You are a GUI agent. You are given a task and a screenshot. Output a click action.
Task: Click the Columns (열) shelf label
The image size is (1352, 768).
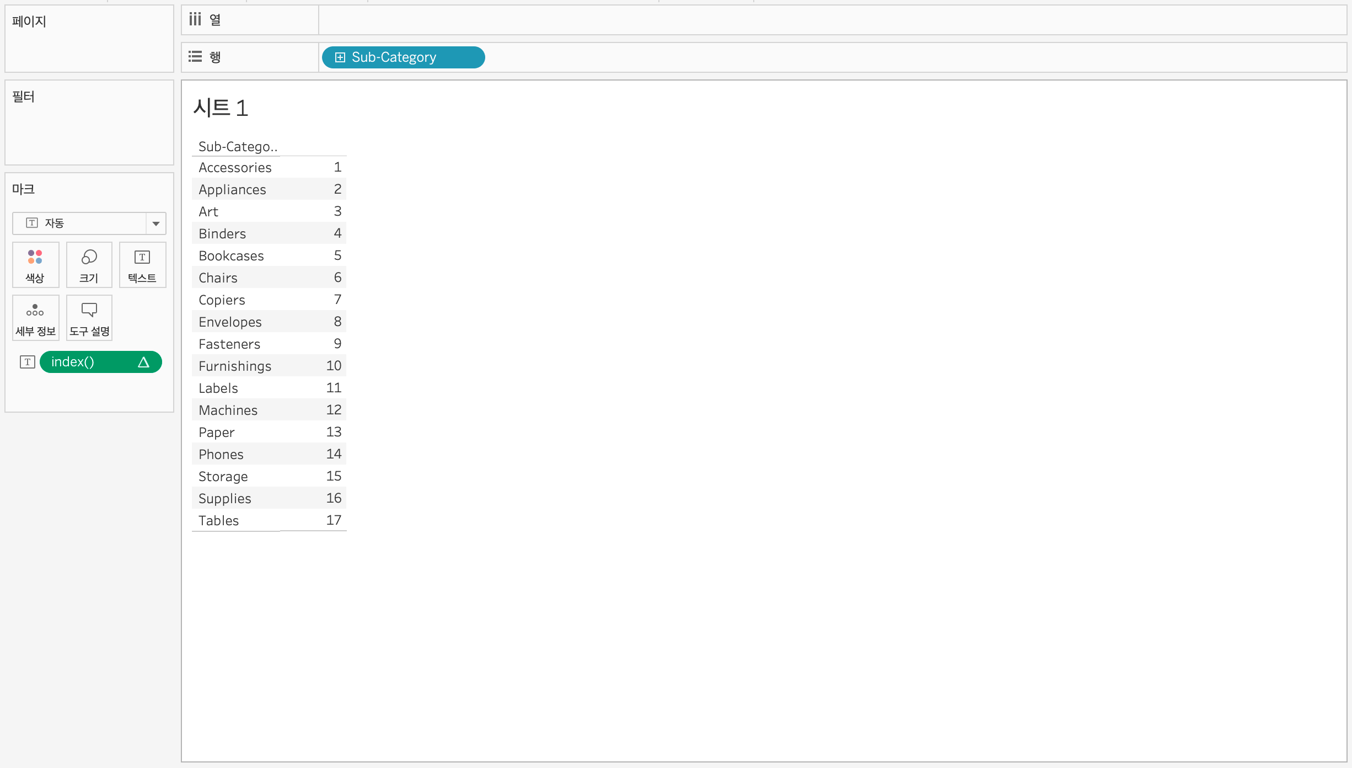tap(215, 20)
